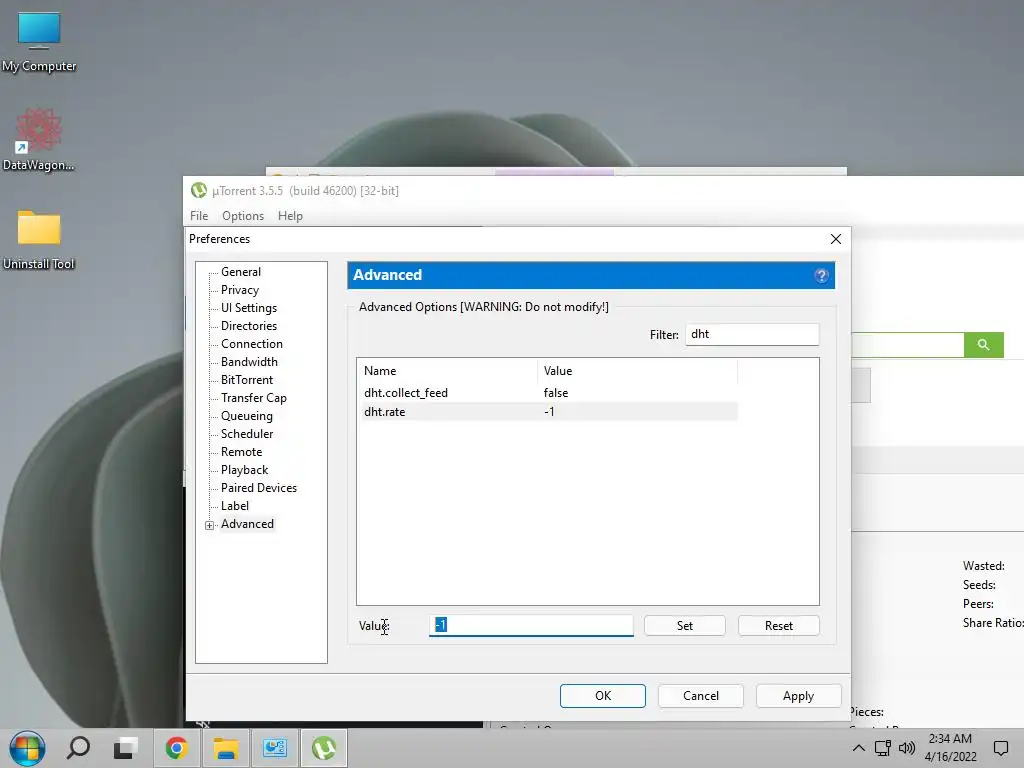Viewport: 1024px width, 768px height.
Task: Select Privacy in preferences tree
Action: tap(240, 290)
